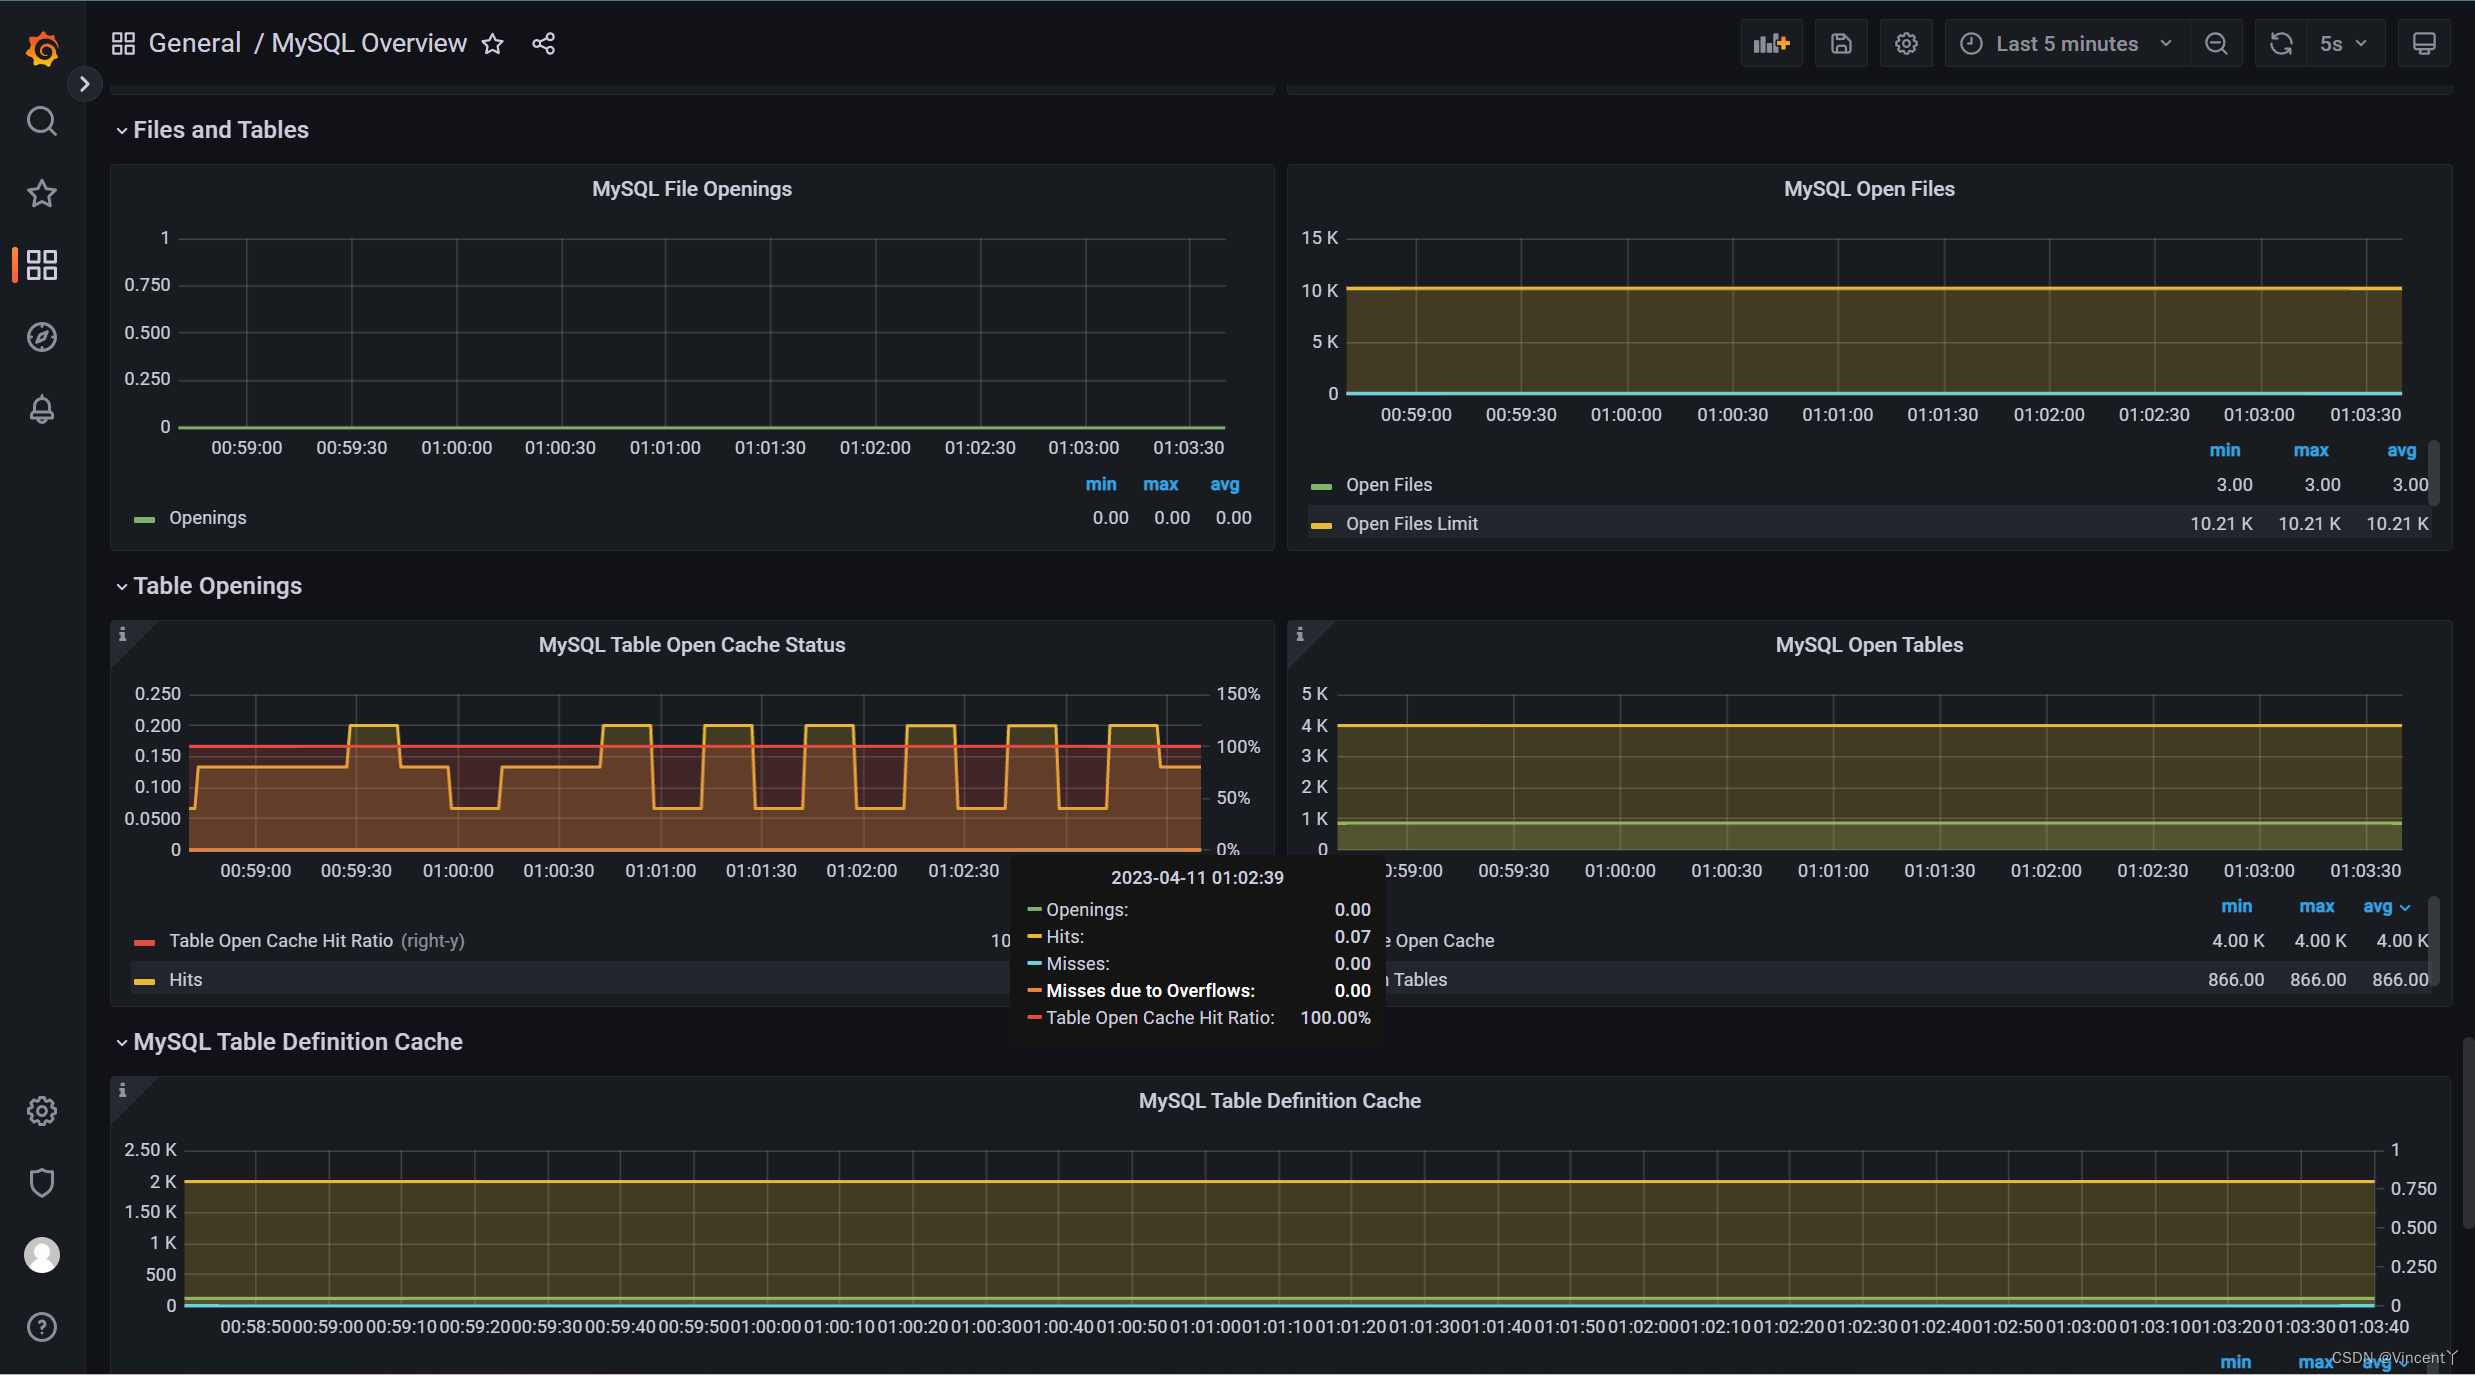Mark dashboard as favorite with star icon
The width and height of the screenshot is (2475, 1375).
coord(493,44)
